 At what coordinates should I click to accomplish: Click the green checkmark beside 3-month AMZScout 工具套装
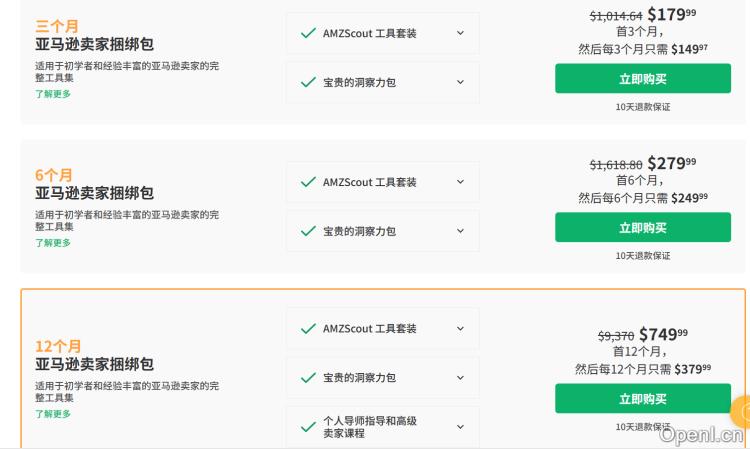(308, 33)
